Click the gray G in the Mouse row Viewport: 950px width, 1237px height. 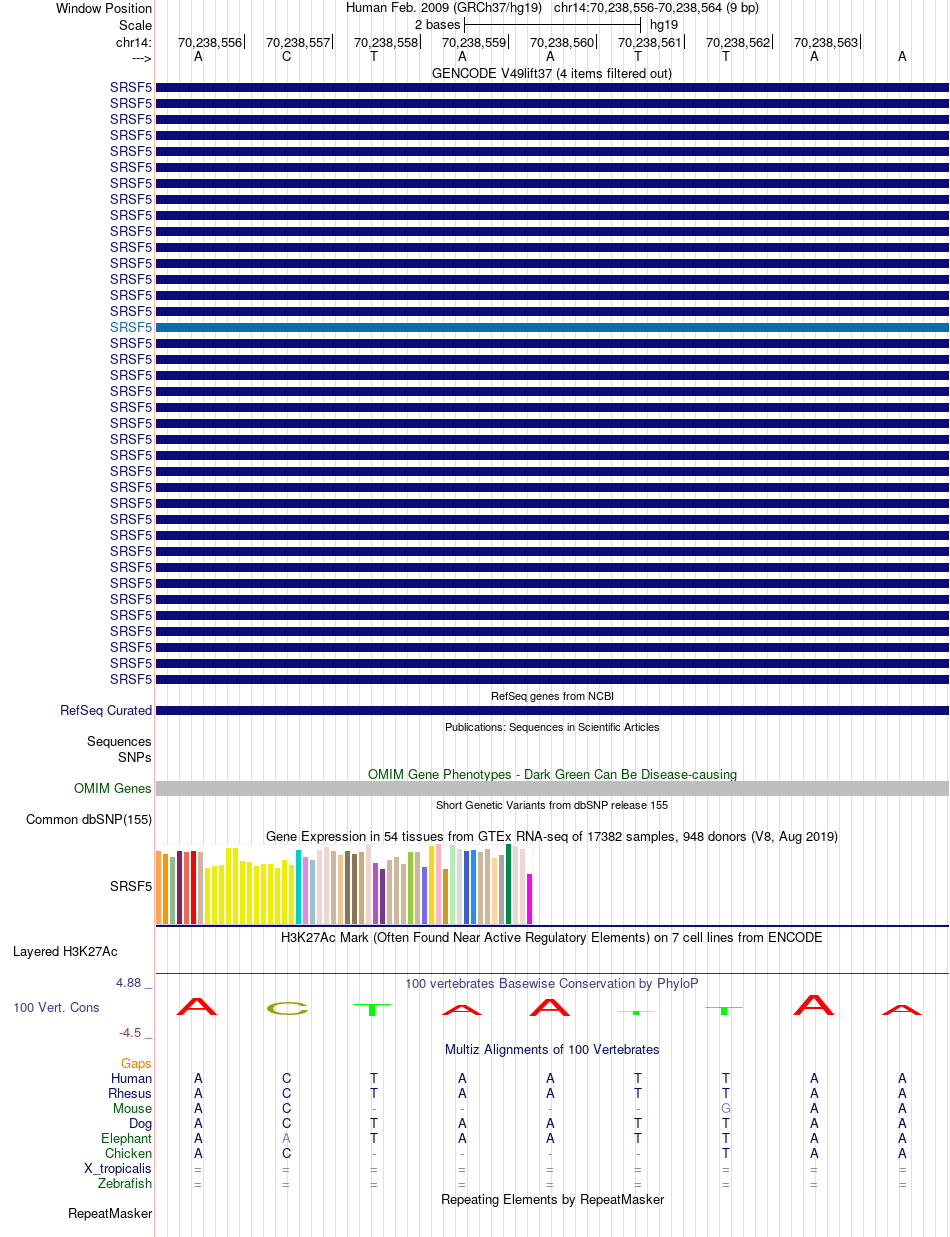click(x=726, y=1108)
